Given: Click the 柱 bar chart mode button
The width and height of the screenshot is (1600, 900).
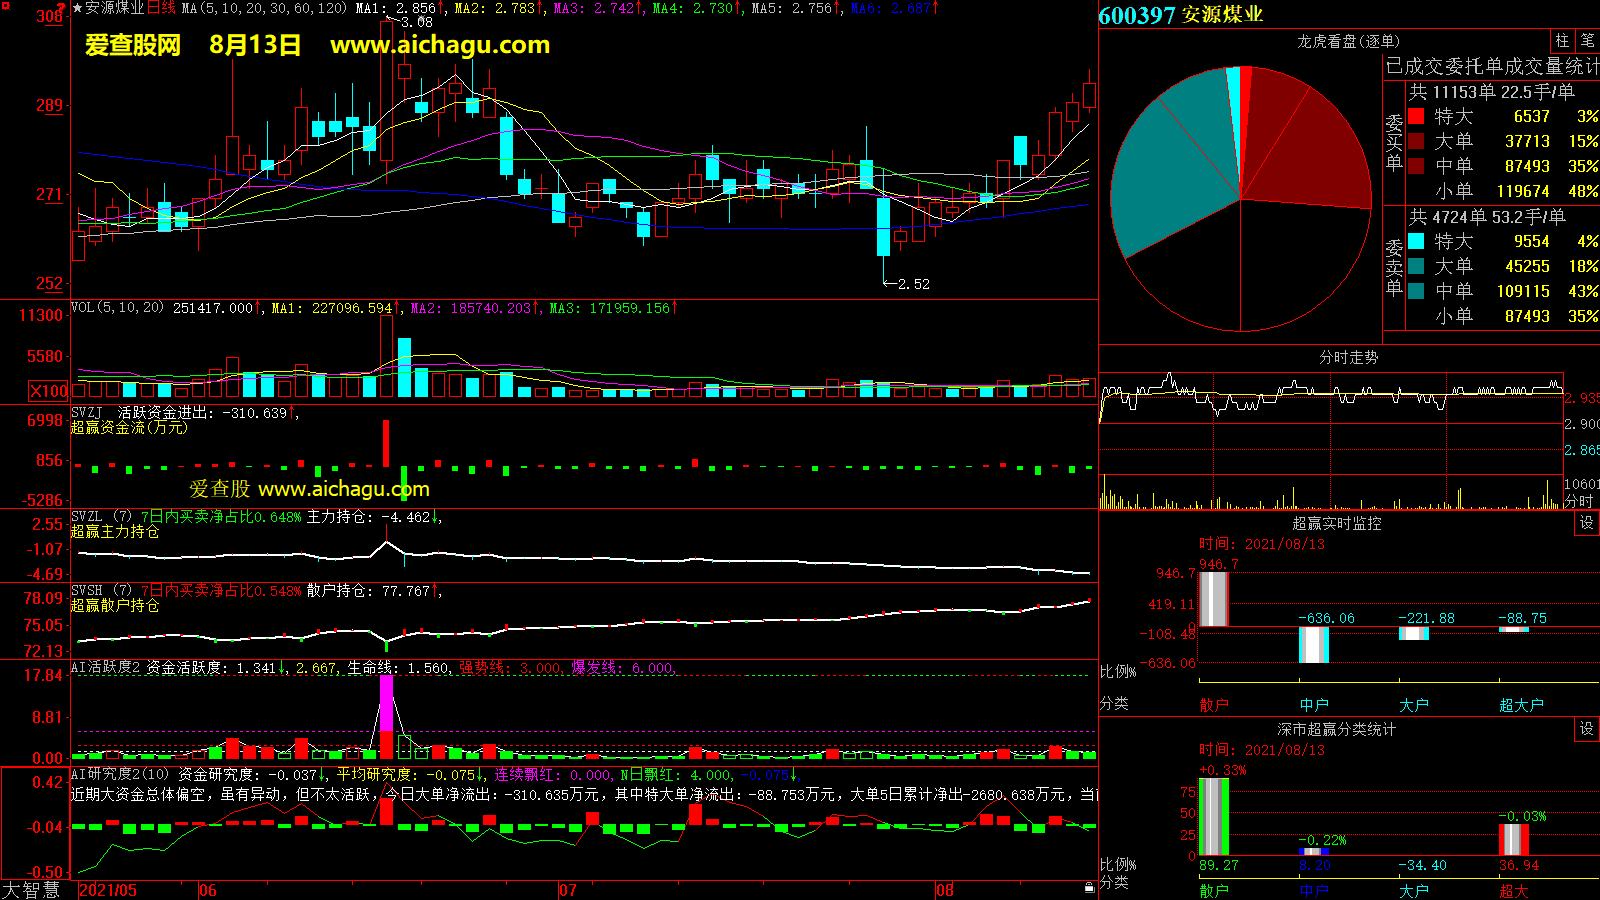Looking at the screenshot, I should [x=1562, y=41].
